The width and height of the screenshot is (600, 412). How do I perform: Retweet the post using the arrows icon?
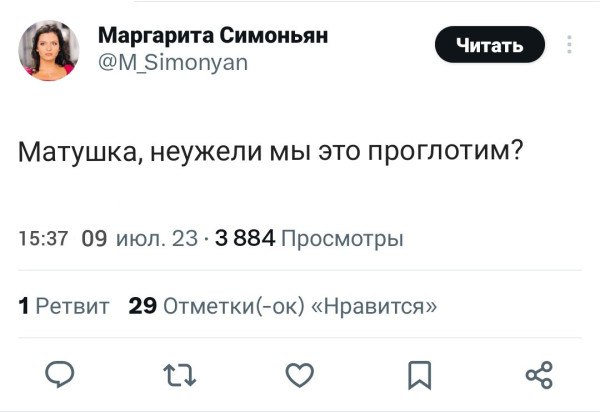coord(179,376)
